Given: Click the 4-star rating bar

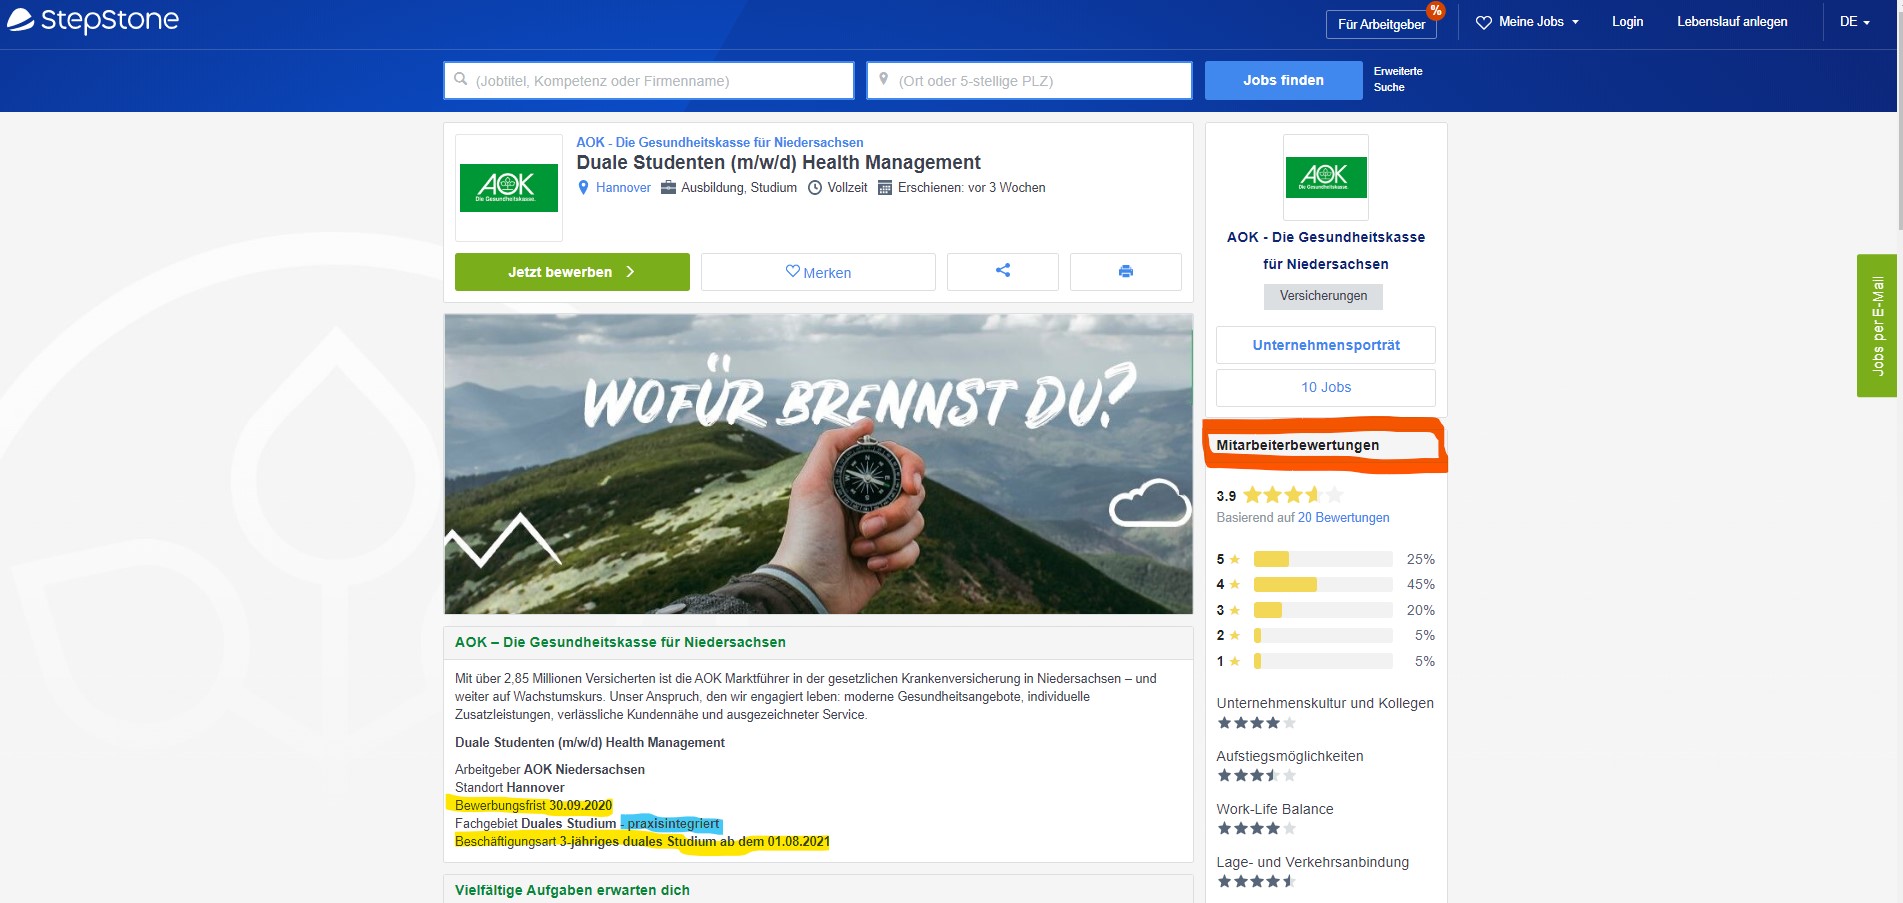Looking at the screenshot, I should 1323,584.
